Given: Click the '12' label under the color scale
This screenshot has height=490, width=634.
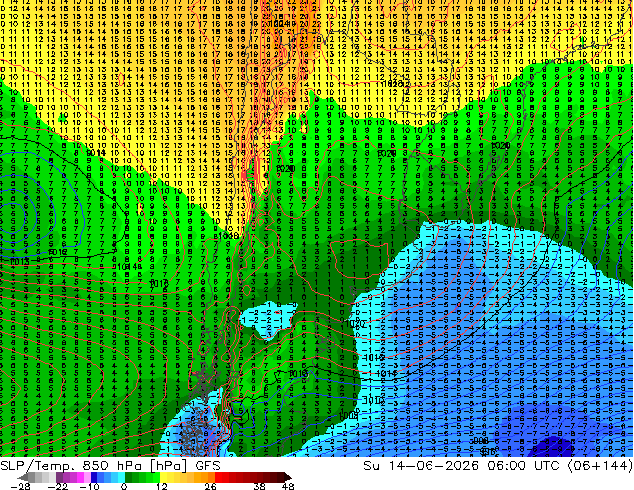Looking at the screenshot, I should [162, 486].
